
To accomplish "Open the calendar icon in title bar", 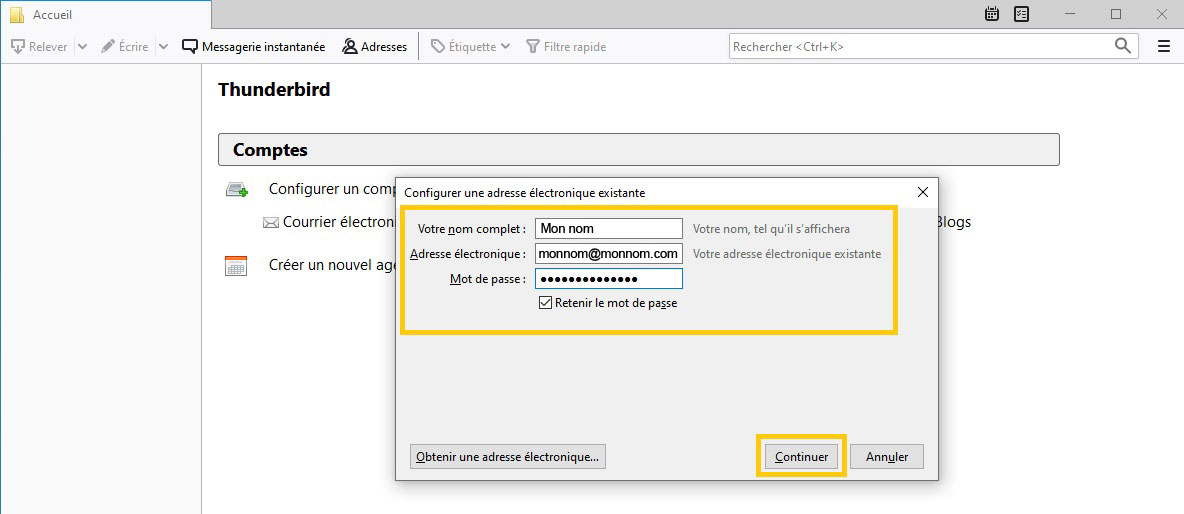I will 992,14.
